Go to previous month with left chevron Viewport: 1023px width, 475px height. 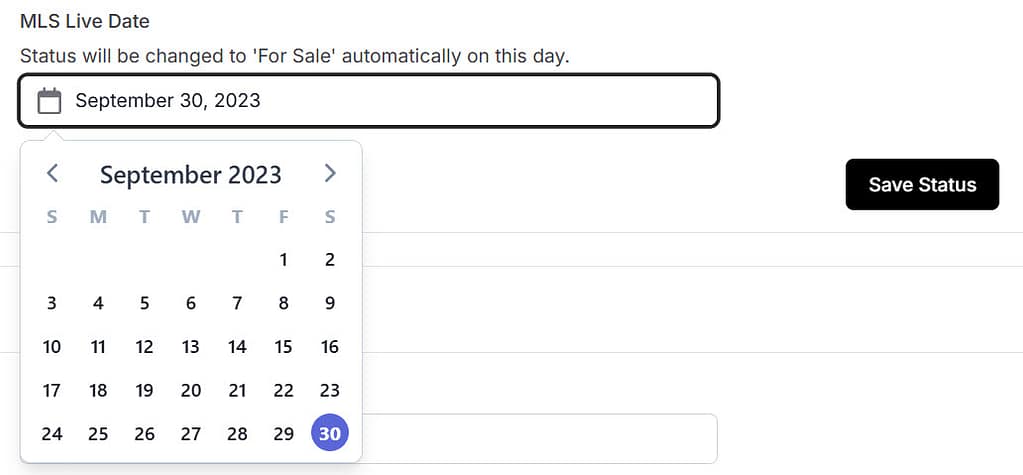53,174
